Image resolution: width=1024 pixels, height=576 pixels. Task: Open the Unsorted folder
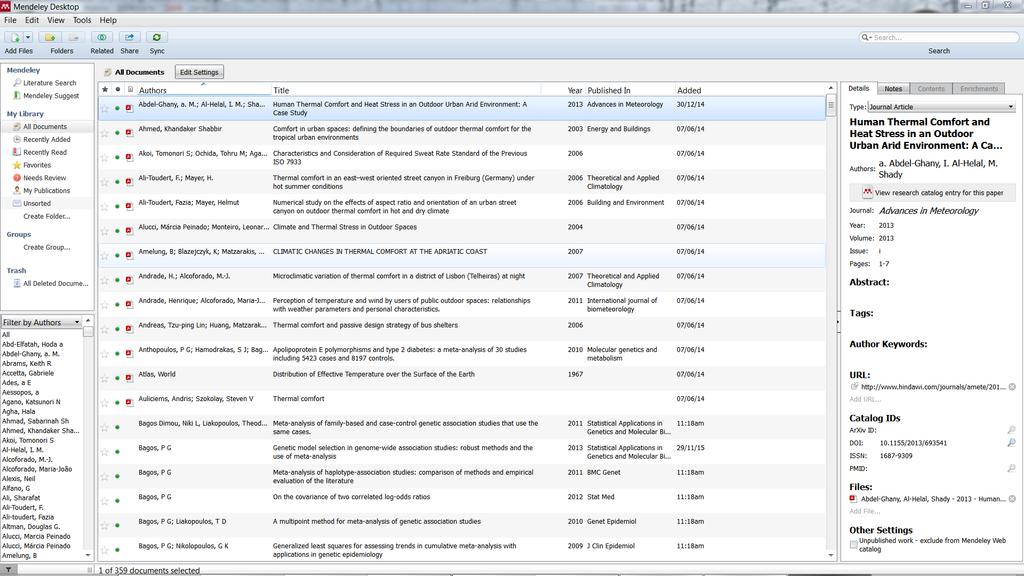click(37, 203)
